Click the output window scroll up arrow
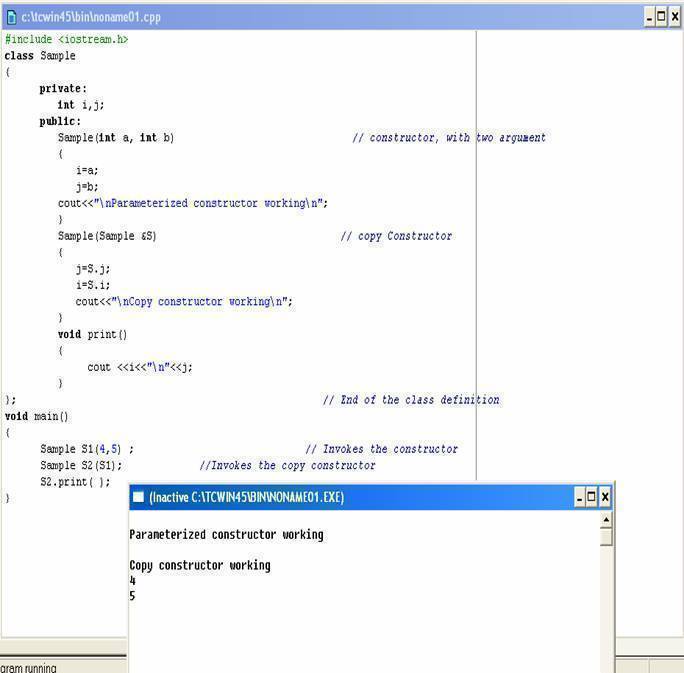Image resolution: width=684 pixels, height=673 pixels. (606, 519)
